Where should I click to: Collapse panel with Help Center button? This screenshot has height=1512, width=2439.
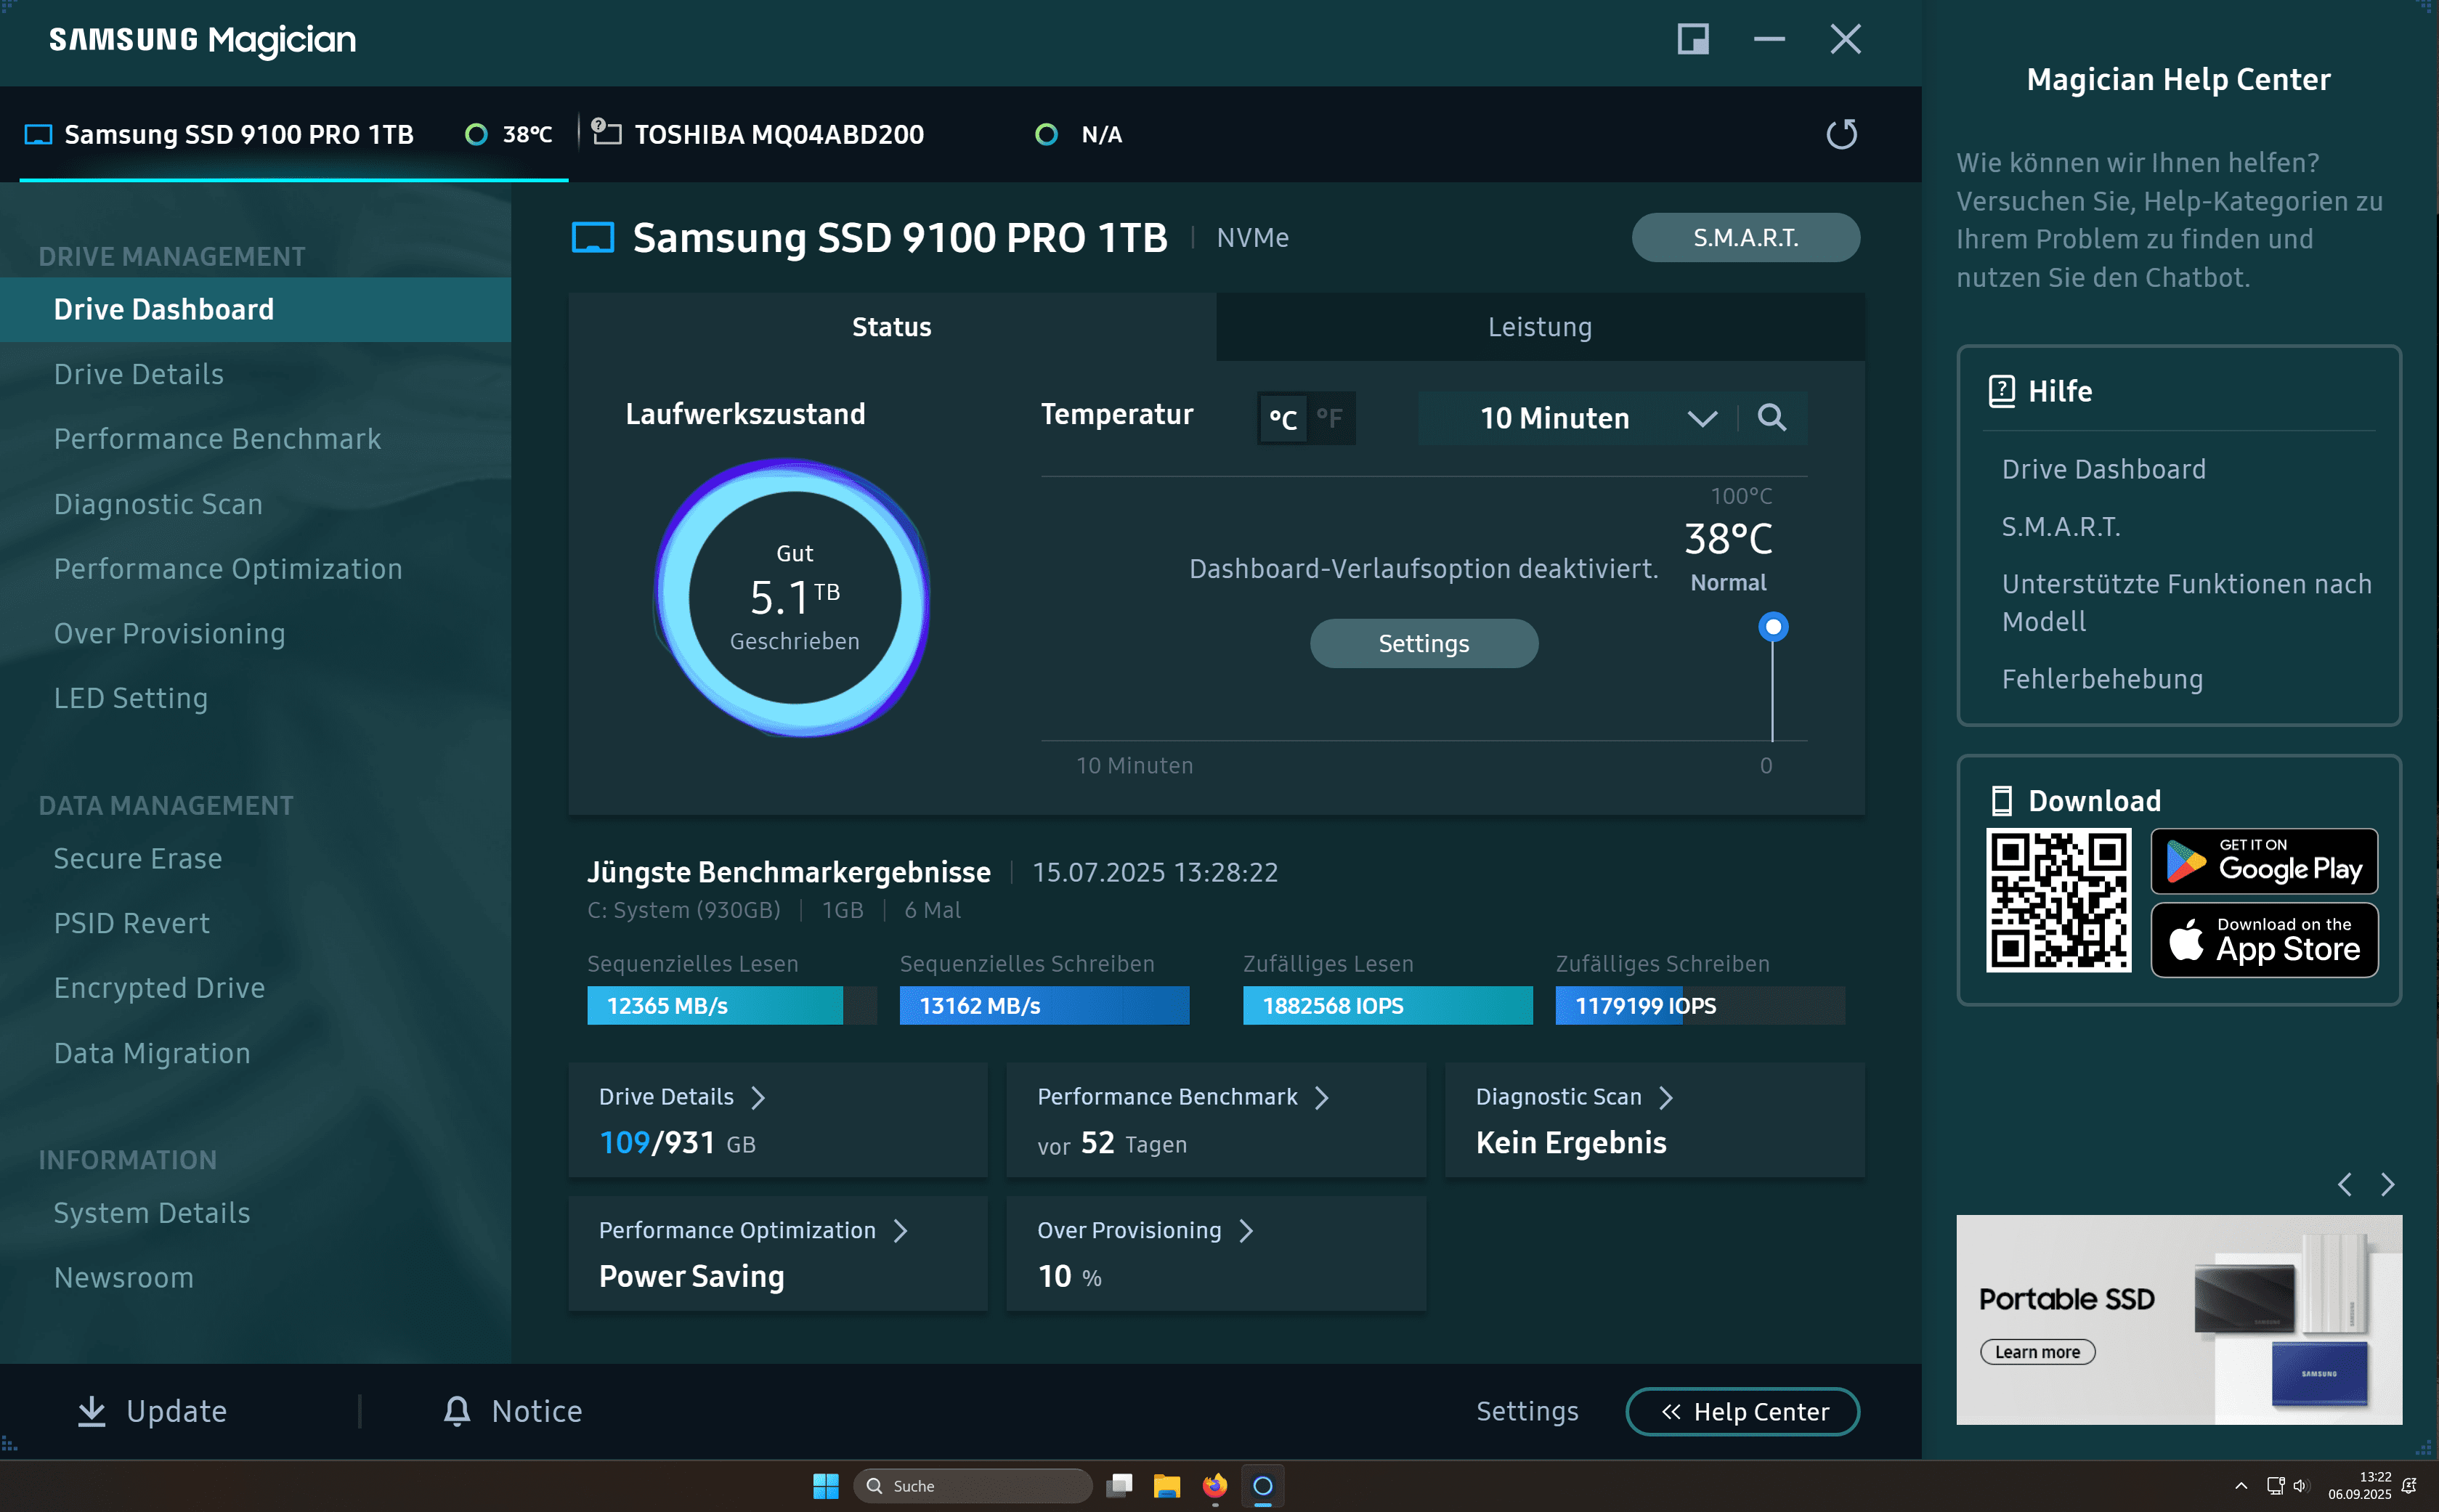1742,1411
